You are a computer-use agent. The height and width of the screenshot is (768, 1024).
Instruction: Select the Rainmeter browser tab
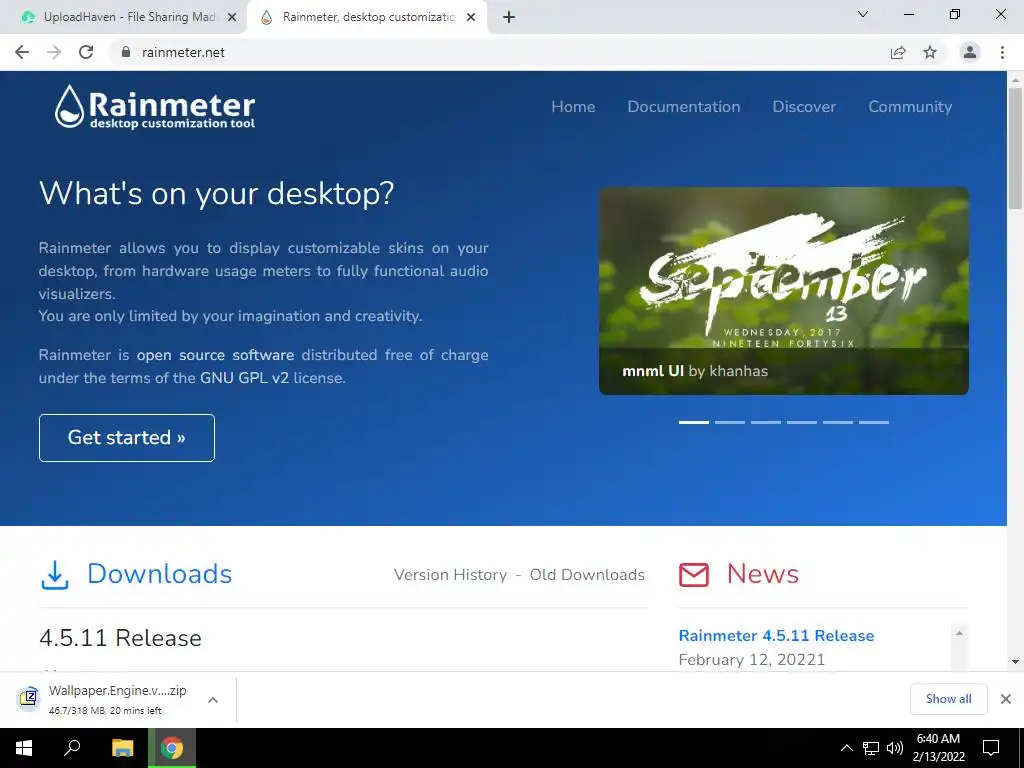367,17
